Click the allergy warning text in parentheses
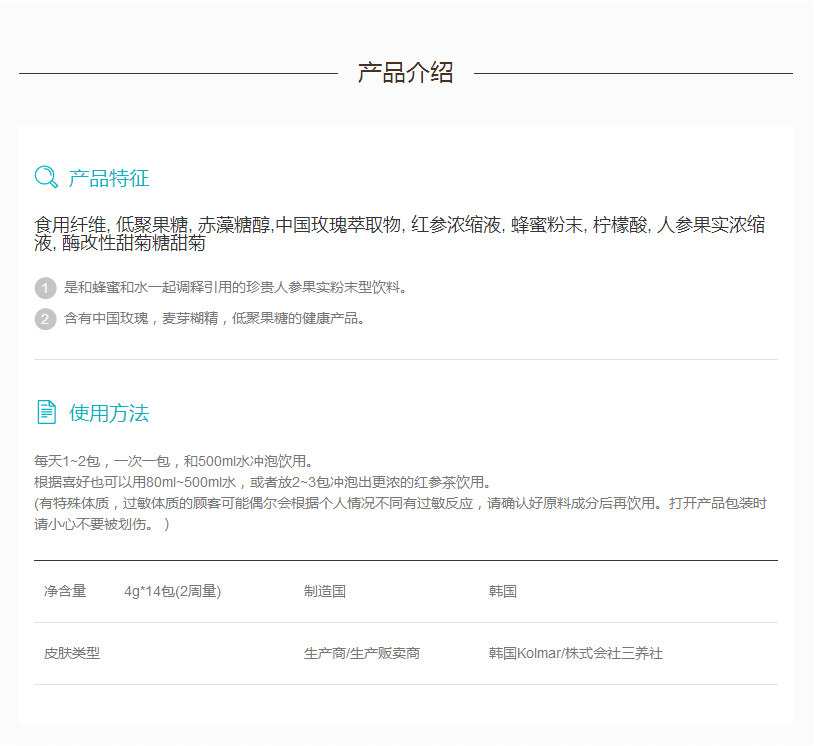Image resolution: width=814 pixels, height=746 pixels. pos(400,514)
